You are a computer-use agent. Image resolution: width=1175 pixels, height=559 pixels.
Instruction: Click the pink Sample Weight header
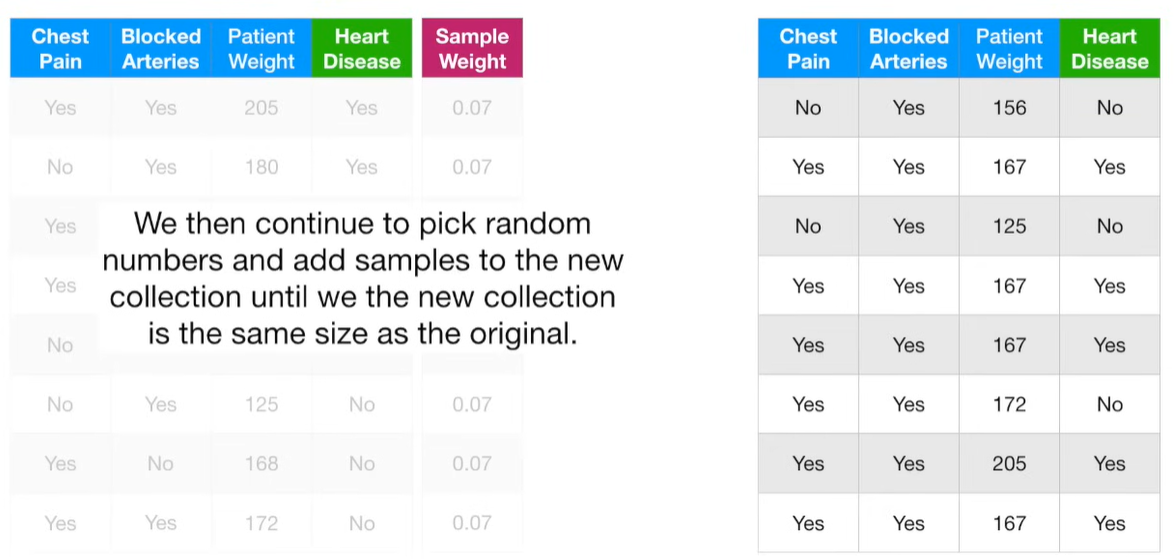472,49
